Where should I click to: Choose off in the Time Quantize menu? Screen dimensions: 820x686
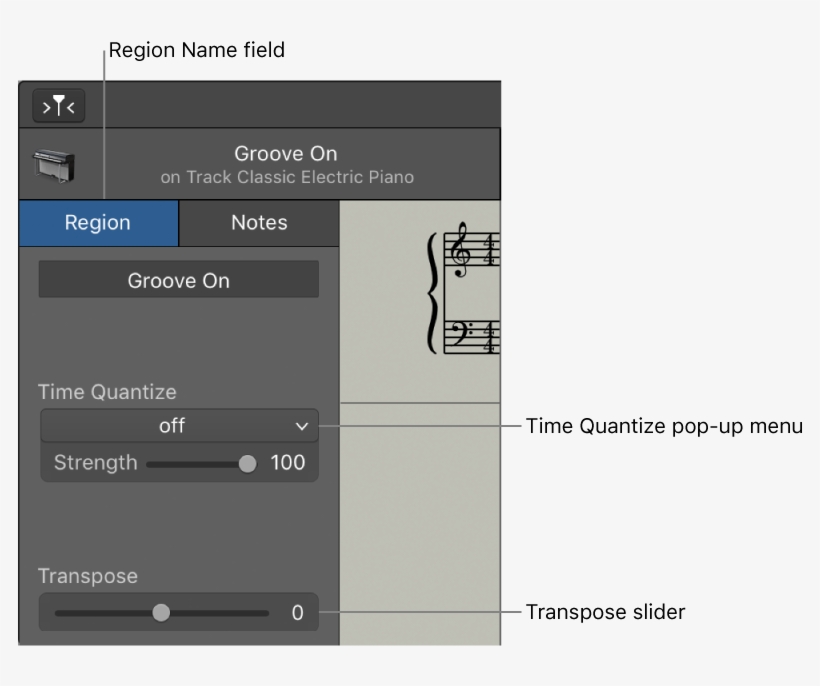point(170,425)
